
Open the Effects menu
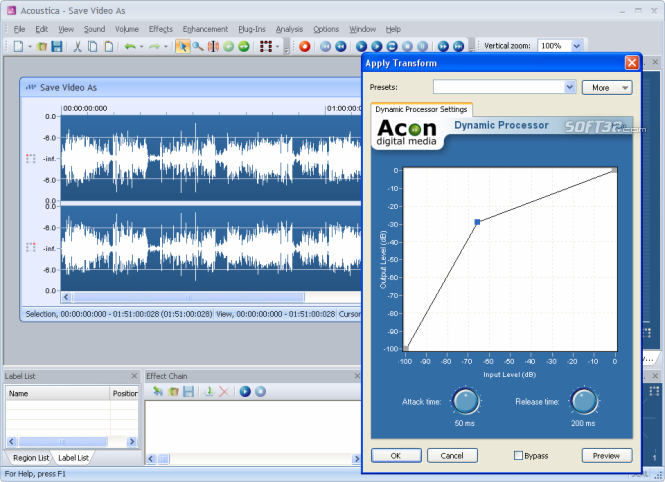coord(161,29)
